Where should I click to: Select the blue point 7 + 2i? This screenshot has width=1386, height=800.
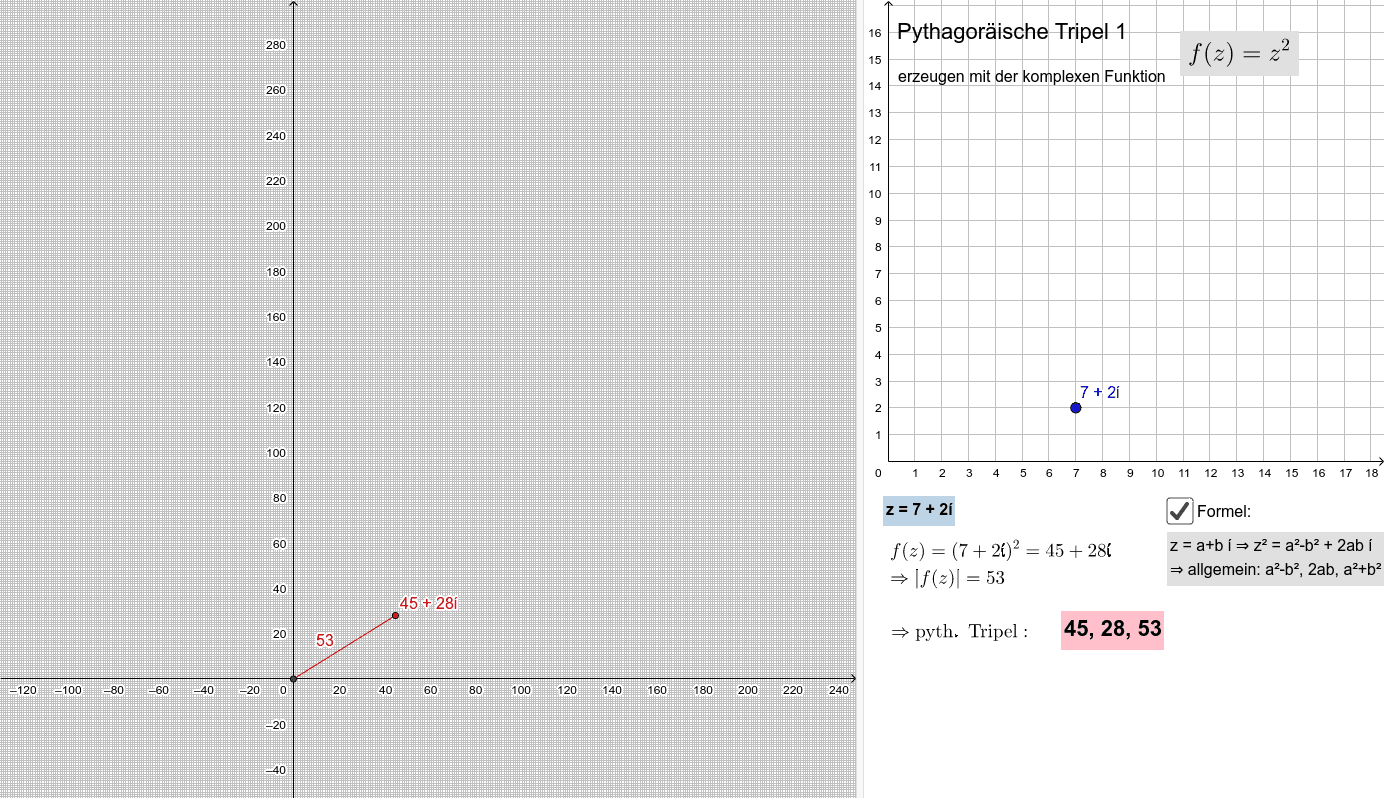point(1076,407)
